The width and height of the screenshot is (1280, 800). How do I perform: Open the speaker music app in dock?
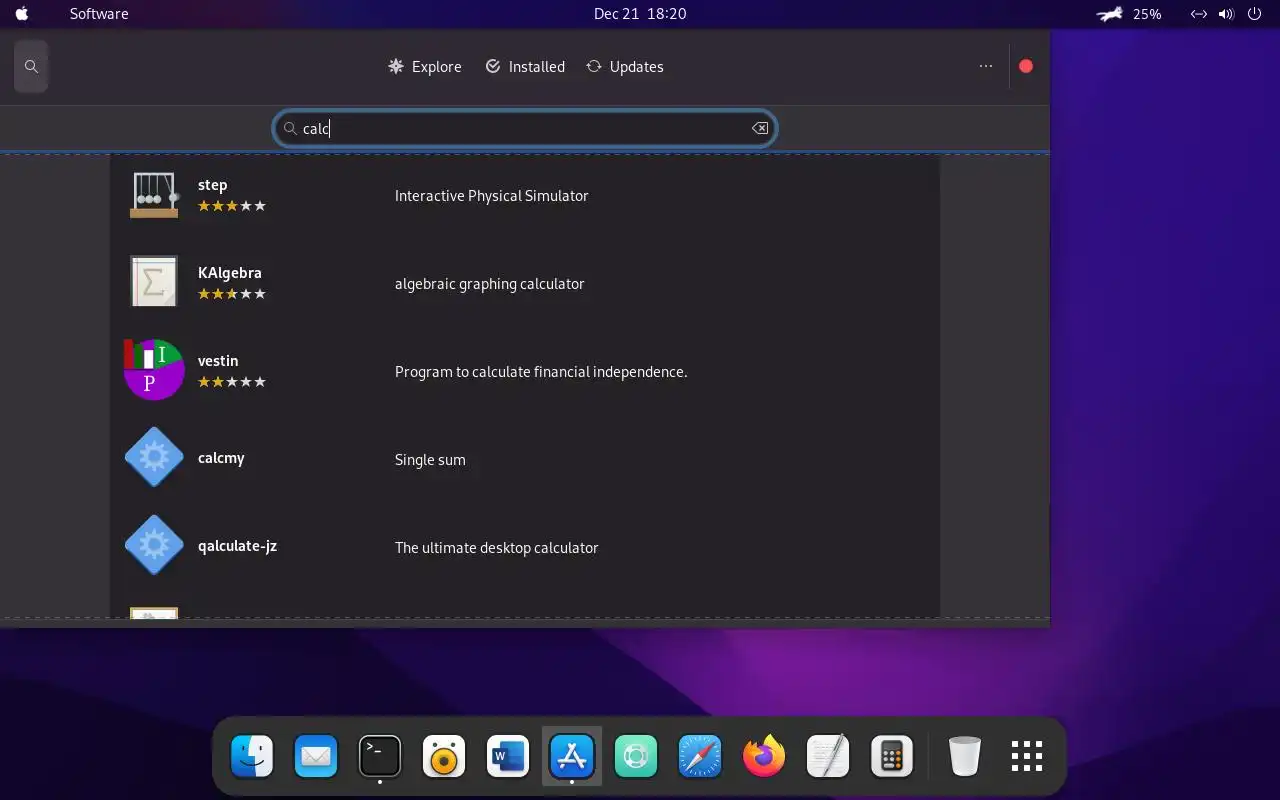pyautogui.click(x=444, y=756)
